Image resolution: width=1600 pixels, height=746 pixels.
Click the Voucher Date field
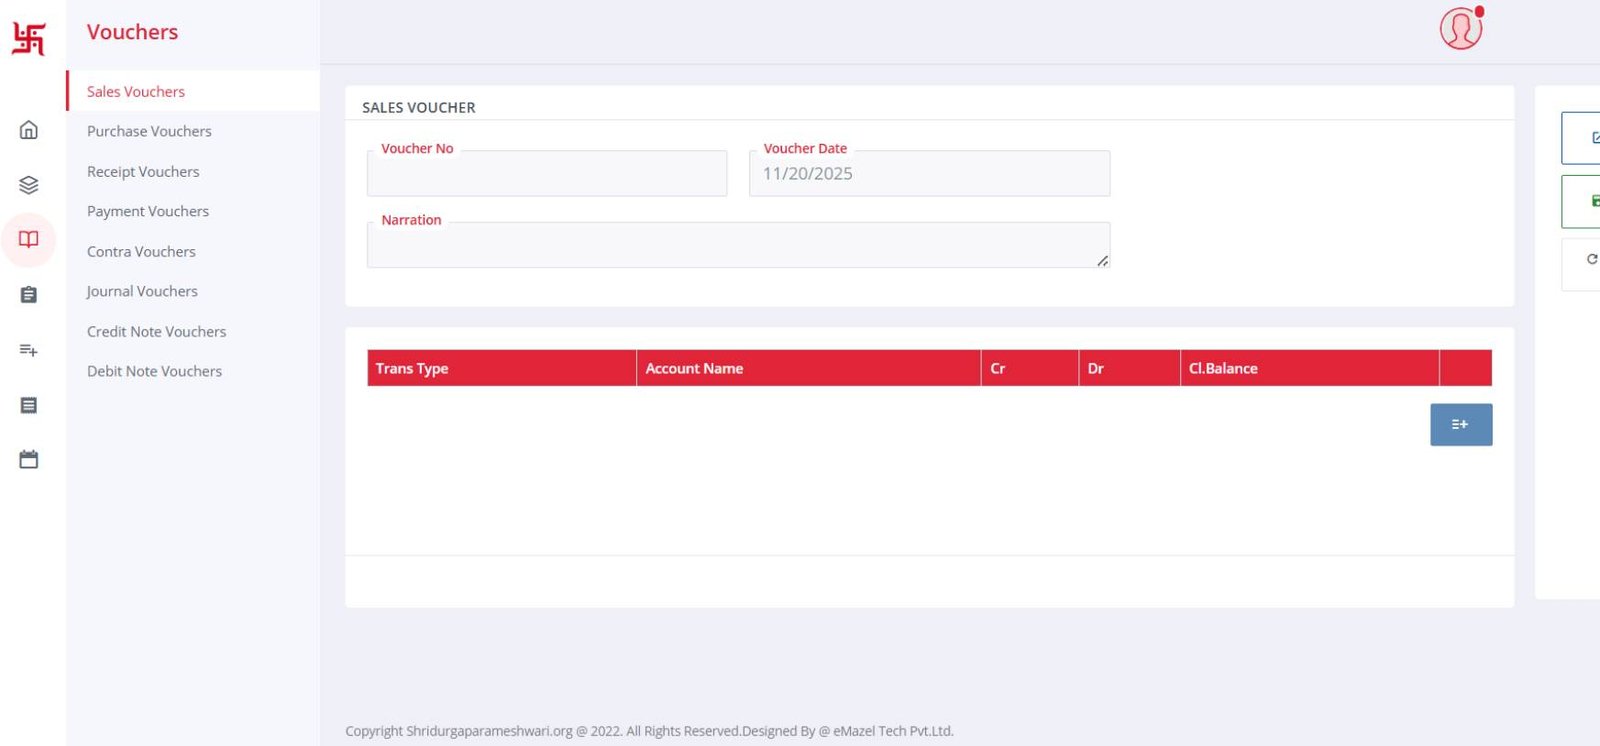[x=929, y=175]
